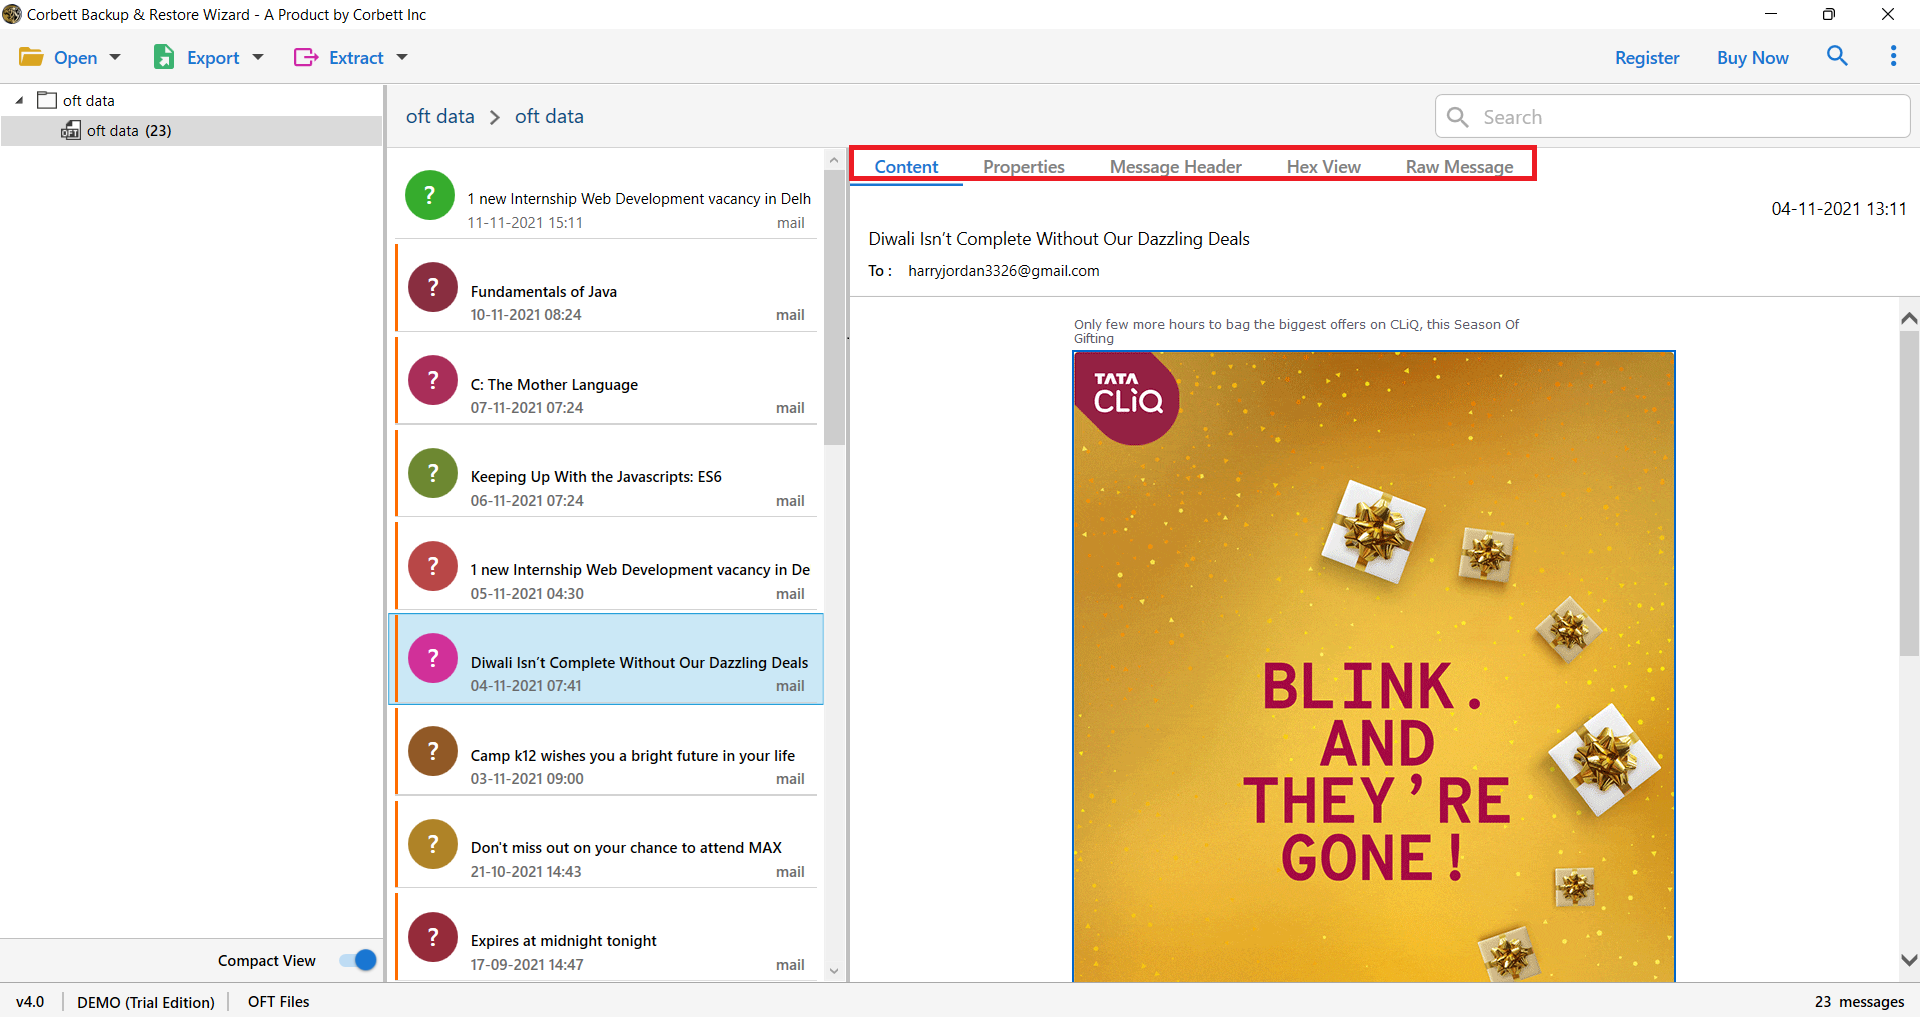Click the 23 messages status count
This screenshot has height=1017, width=1920.
(x=1860, y=1002)
